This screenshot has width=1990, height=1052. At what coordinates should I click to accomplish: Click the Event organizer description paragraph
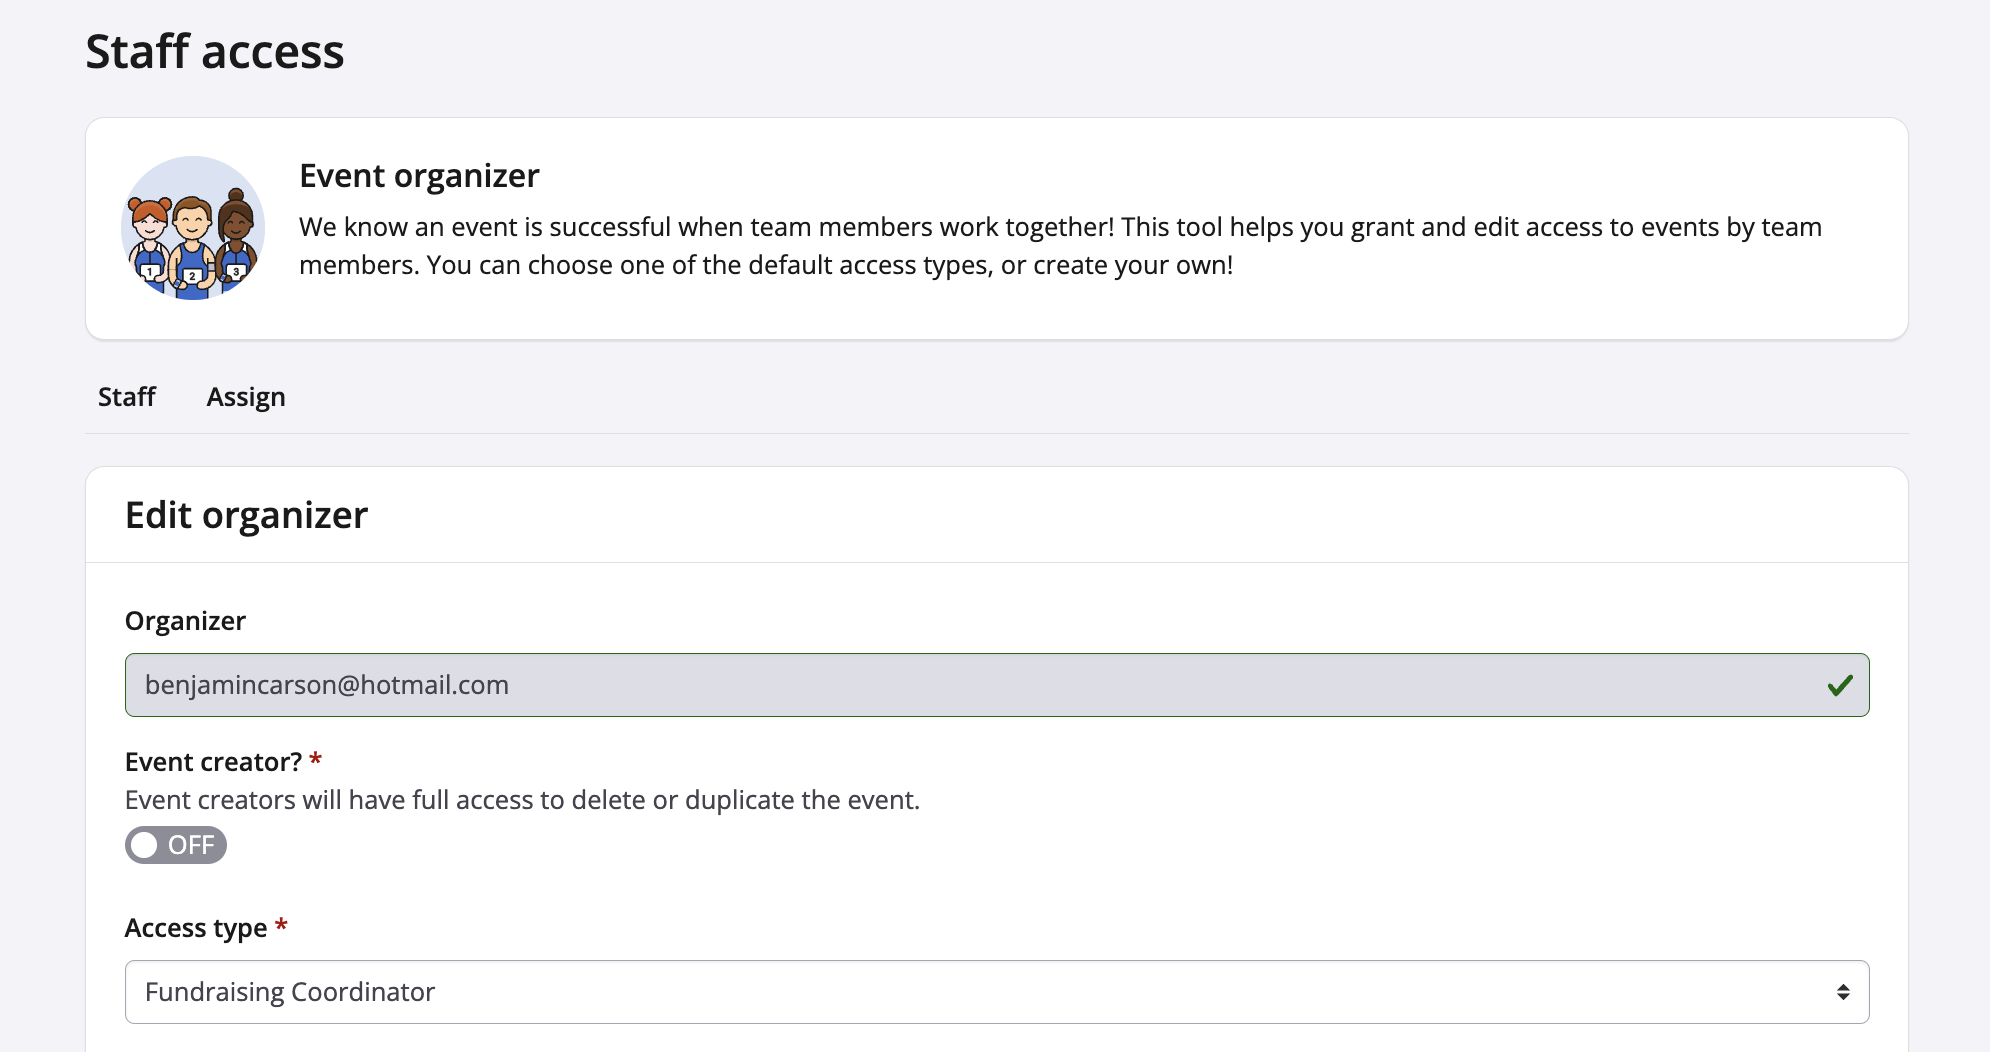click(1060, 246)
